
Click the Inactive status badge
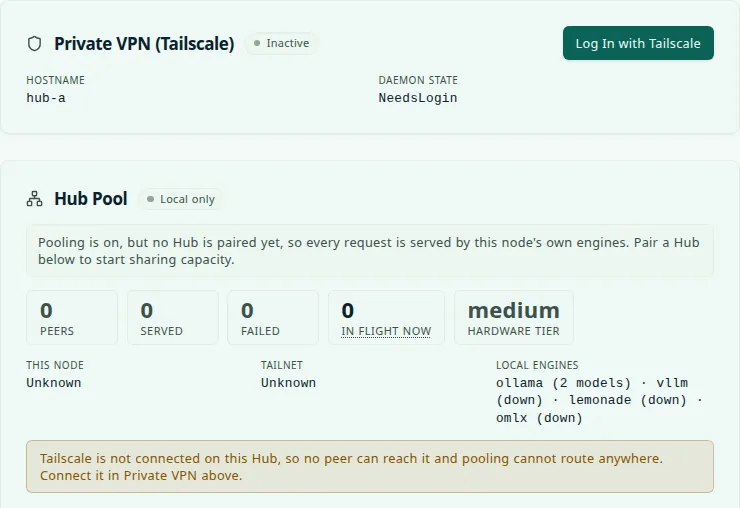point(281,43)
